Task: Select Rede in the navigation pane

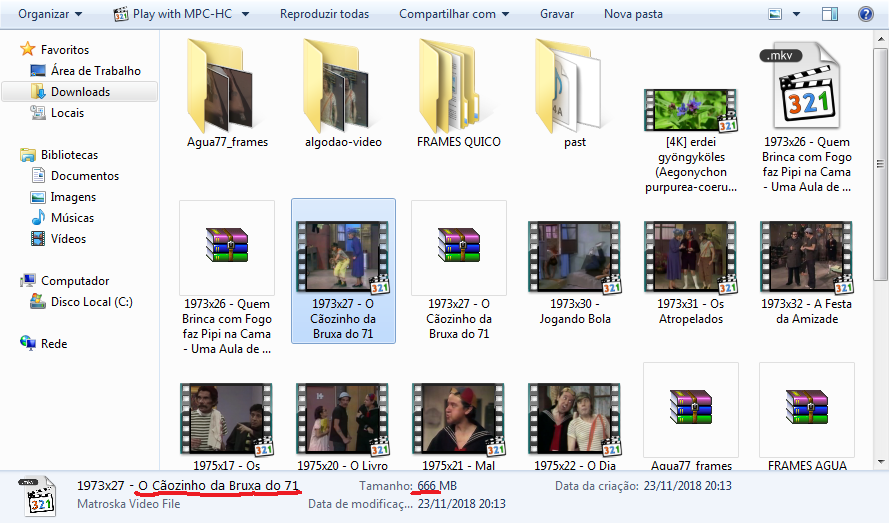Action: 54,343
